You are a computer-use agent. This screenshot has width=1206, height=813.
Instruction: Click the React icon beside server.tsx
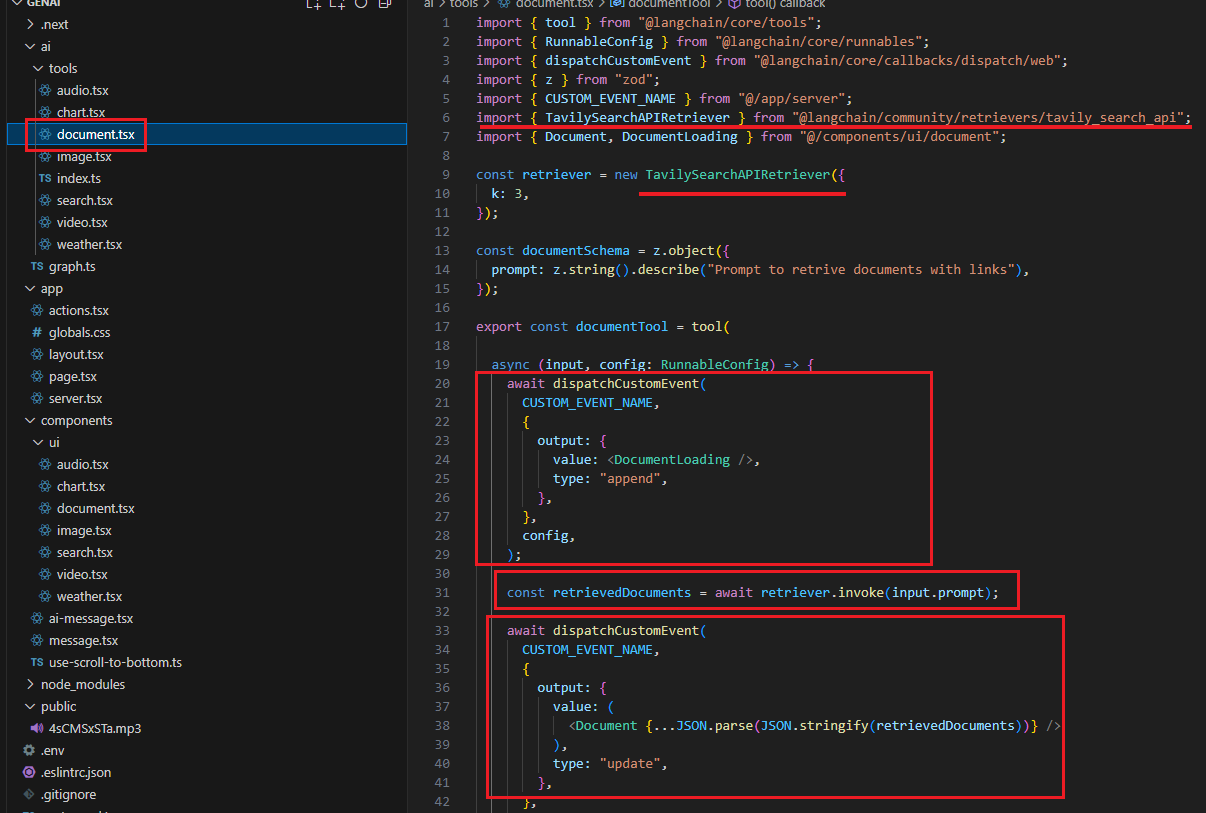37,399
